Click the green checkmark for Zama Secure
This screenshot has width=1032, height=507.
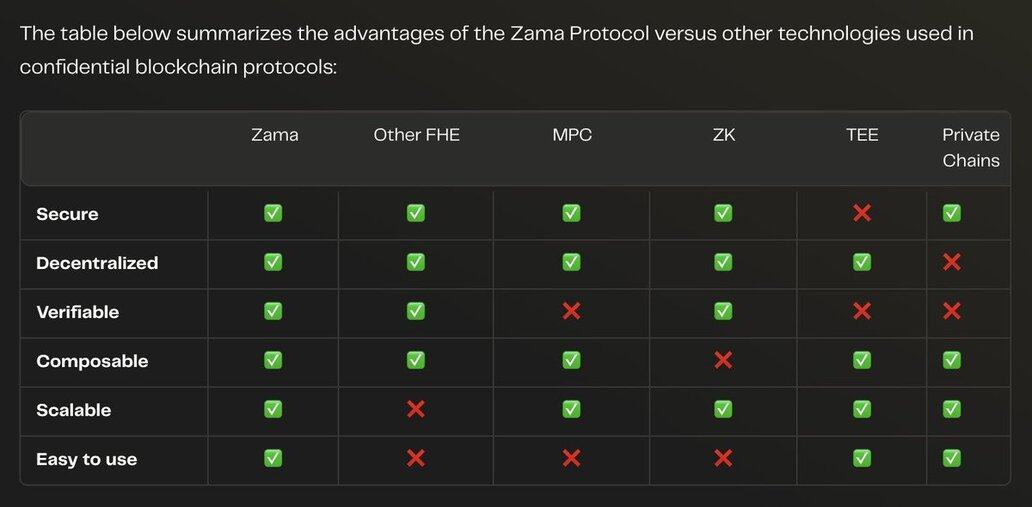tap(272, 213)
